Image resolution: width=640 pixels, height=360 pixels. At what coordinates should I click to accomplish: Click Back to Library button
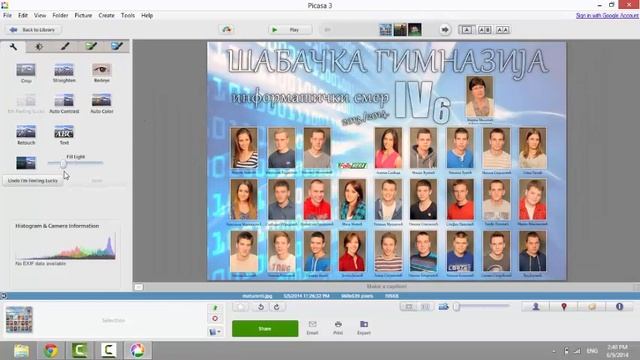[x=33, y=30]
